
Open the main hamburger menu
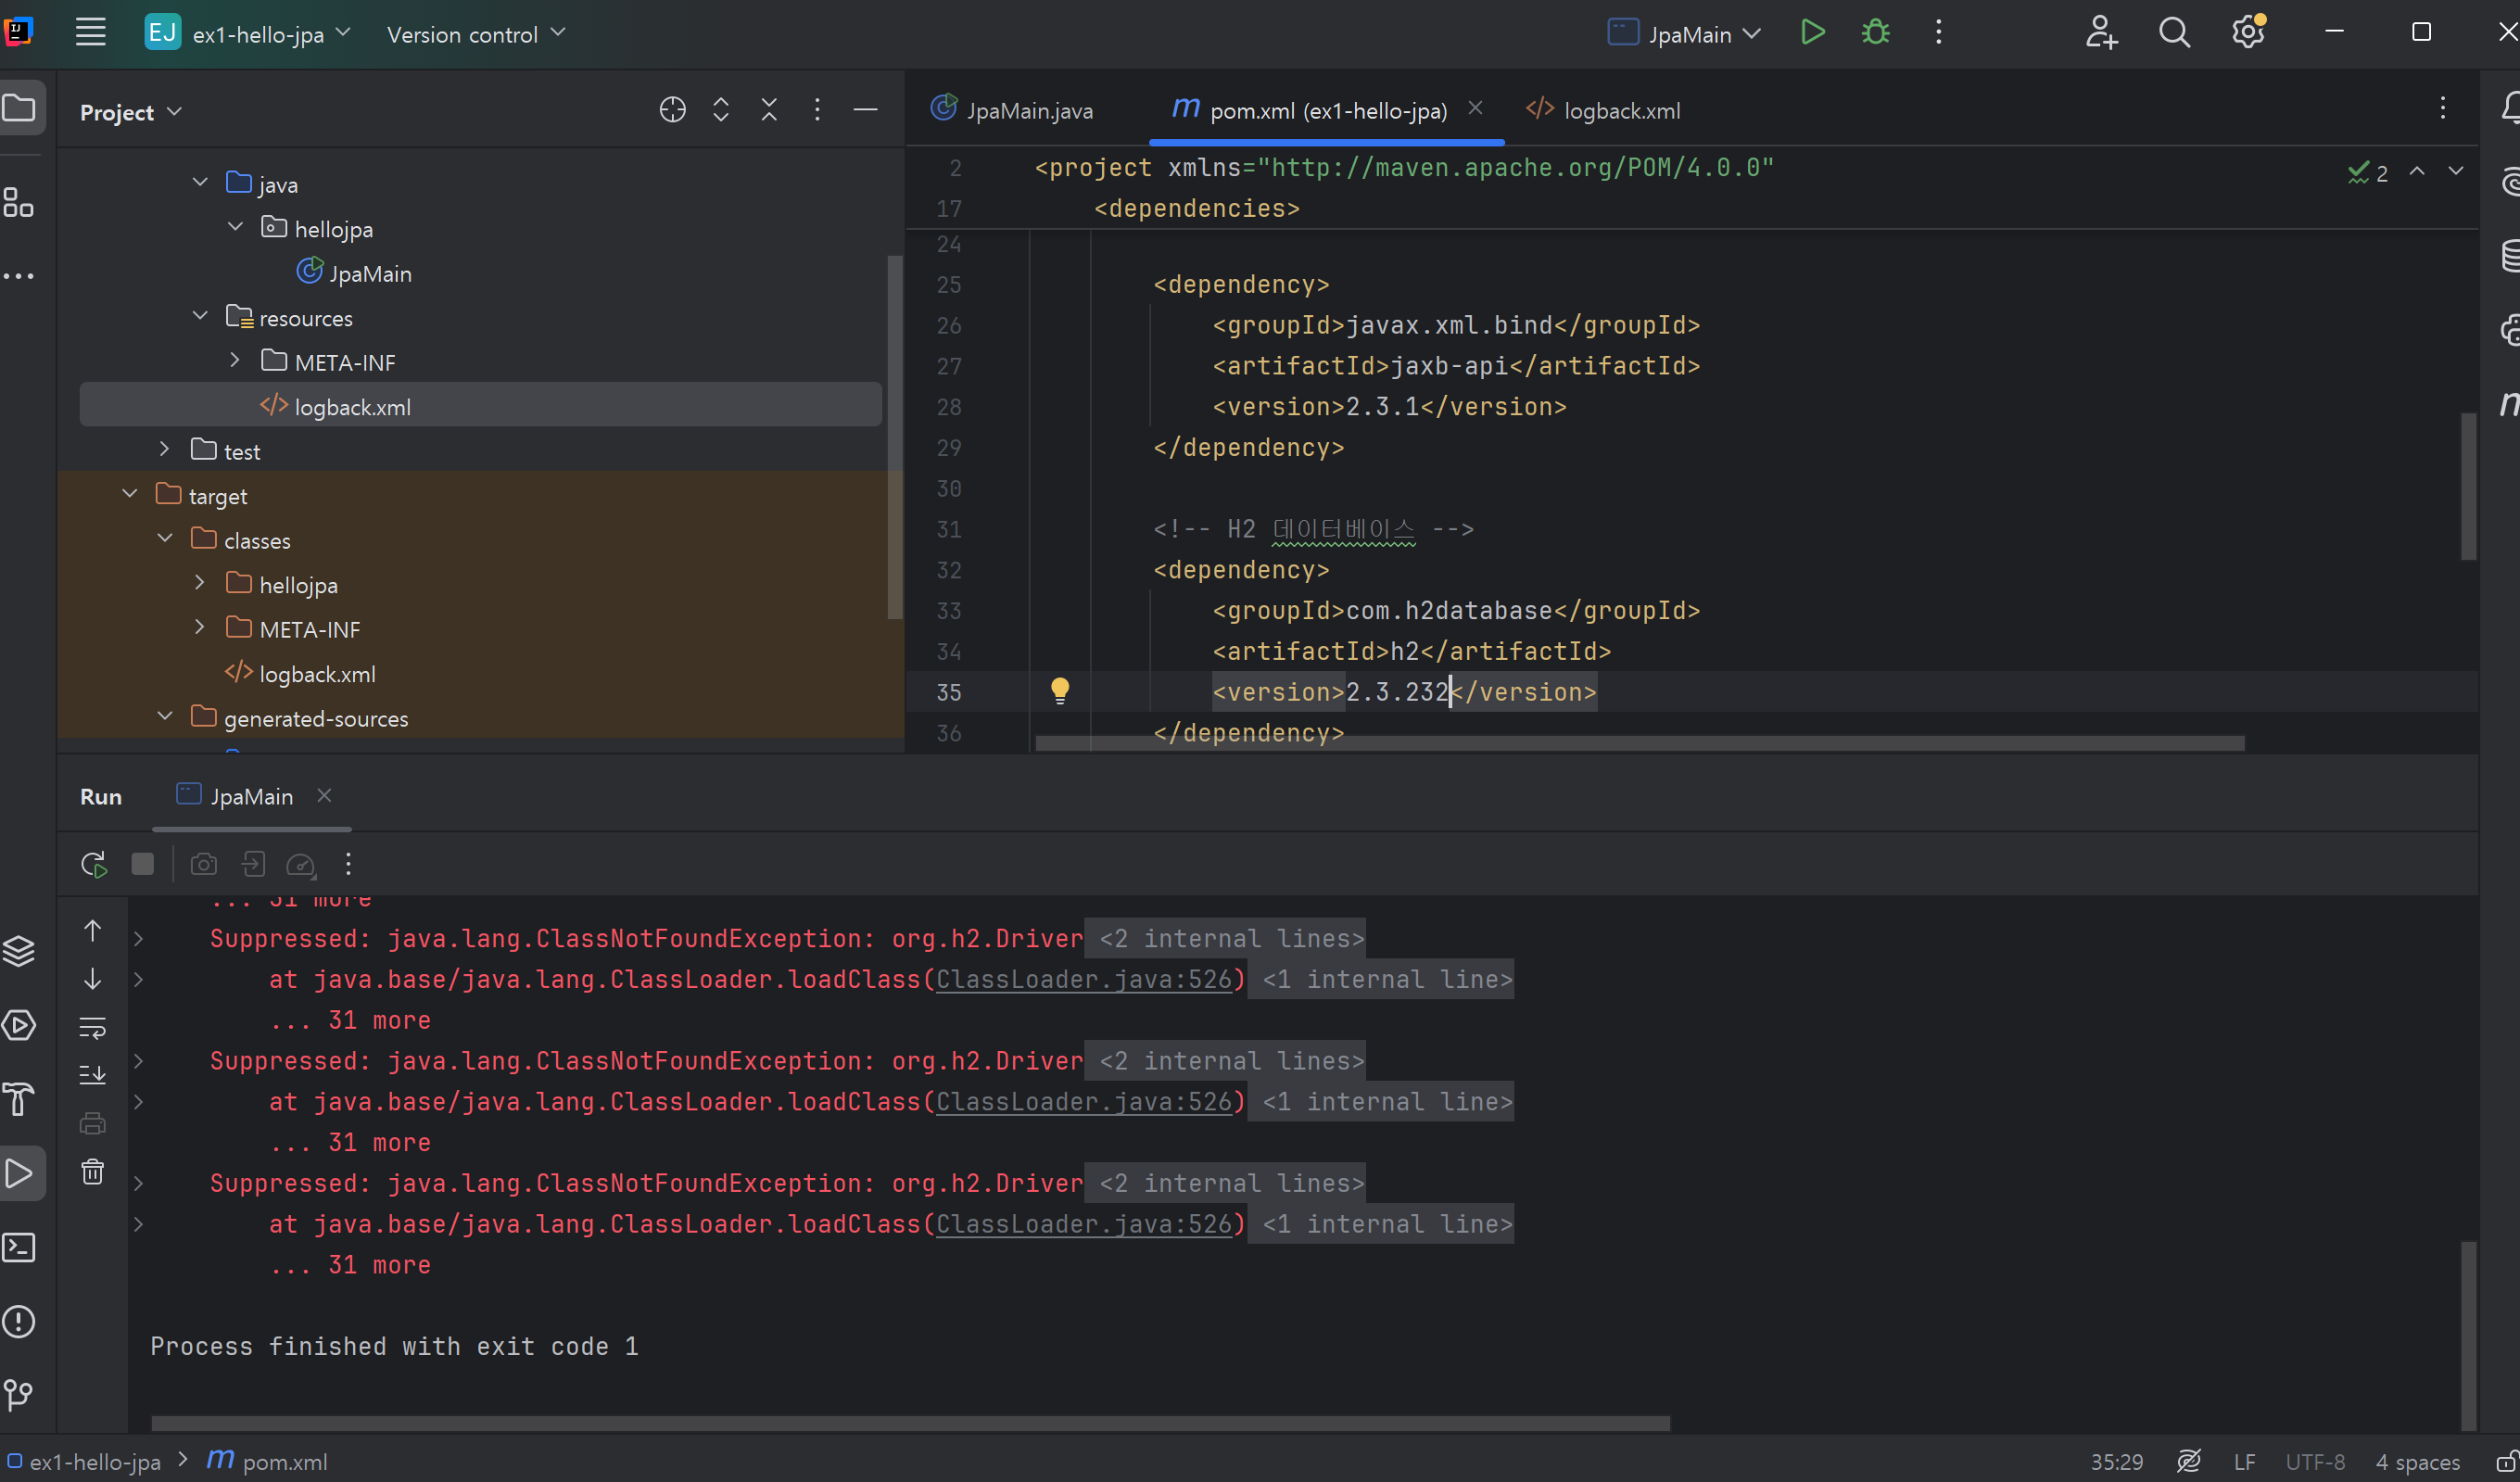[90, 33]
